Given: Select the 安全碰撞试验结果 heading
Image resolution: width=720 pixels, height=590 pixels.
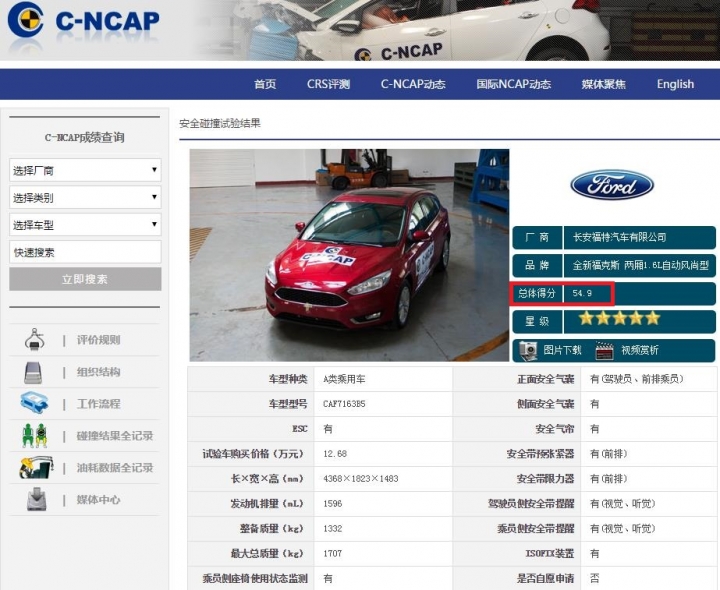Looking at the screenshot, I should coord(219,123).
